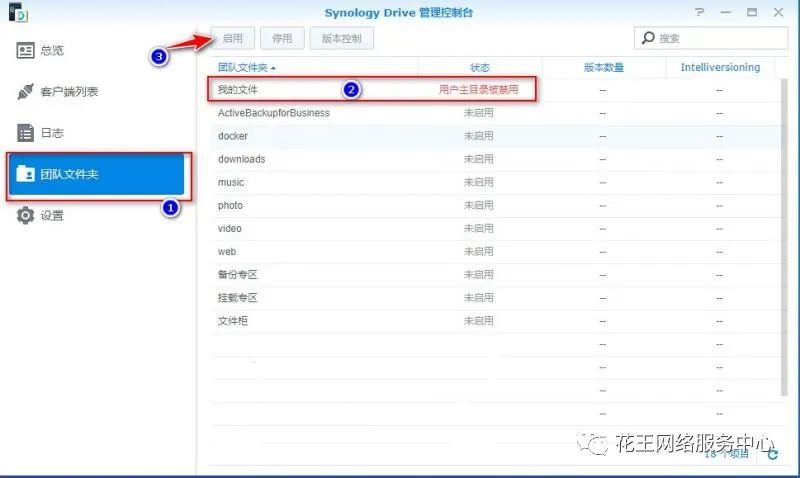
Task: Select the 挂载专区 folder row
Action: (495, 298)
